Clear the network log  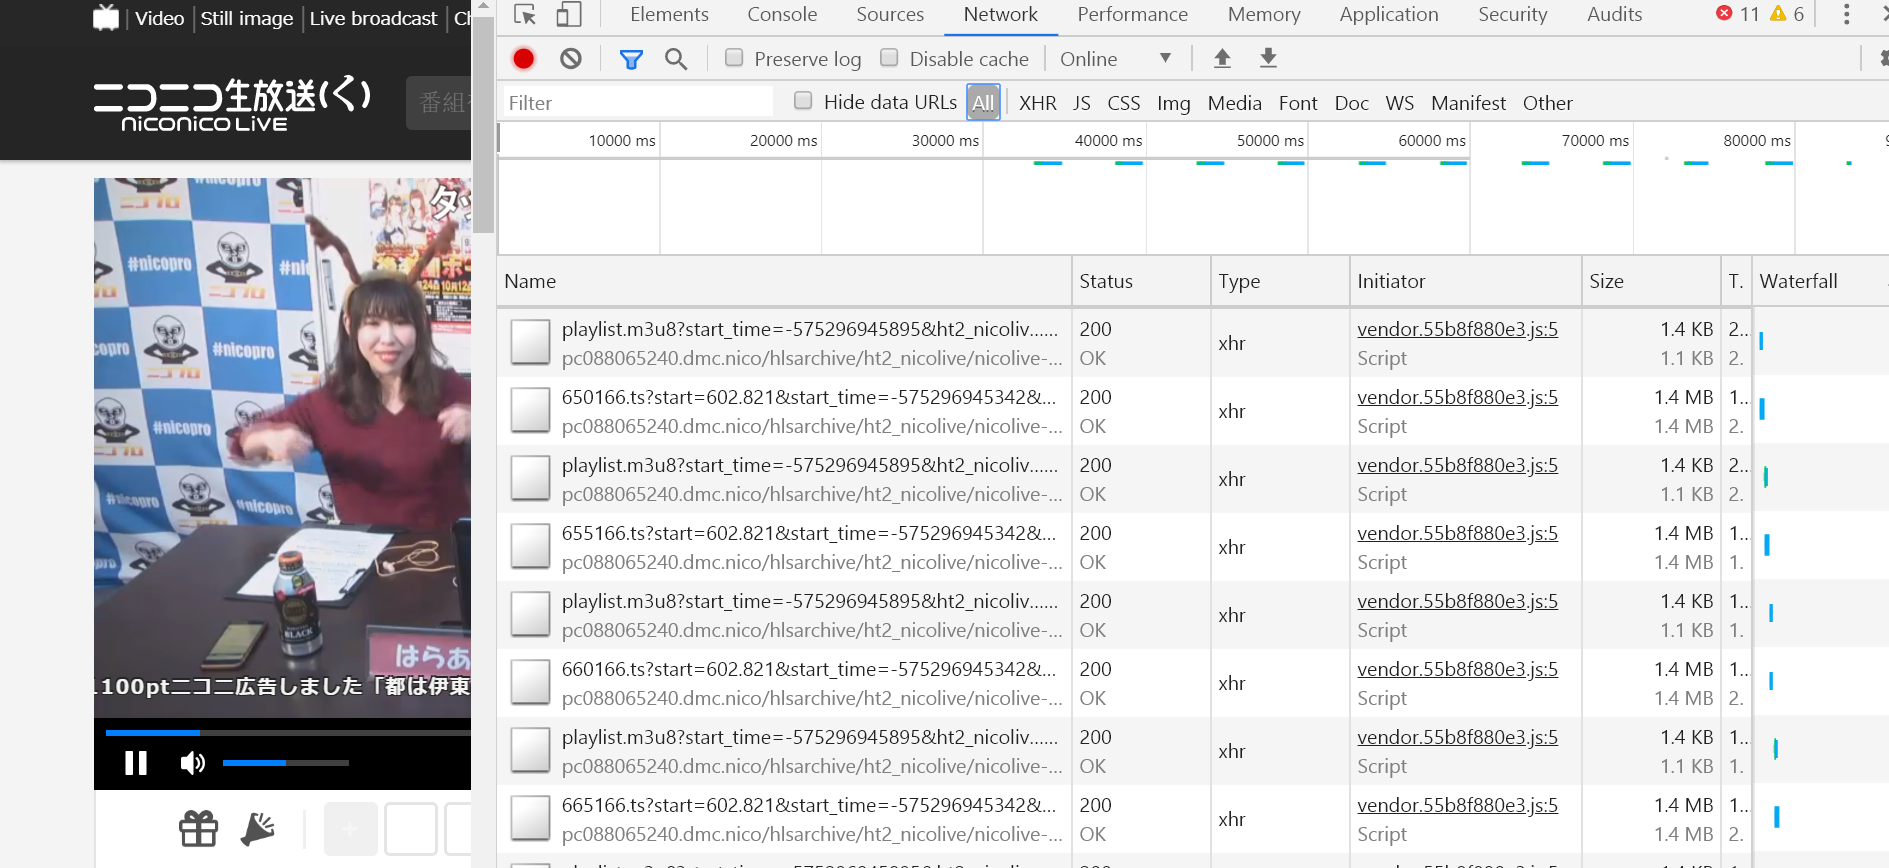(571, 59)
